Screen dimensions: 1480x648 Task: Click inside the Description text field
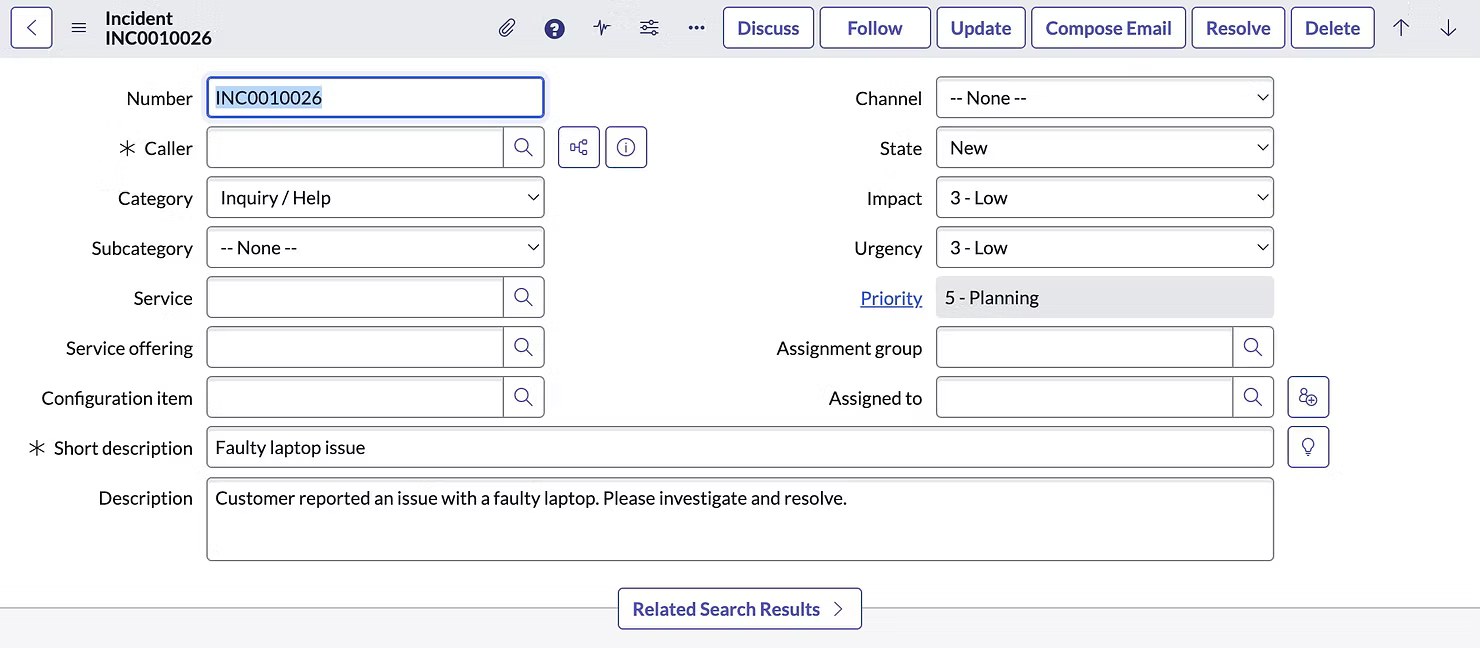740,518
